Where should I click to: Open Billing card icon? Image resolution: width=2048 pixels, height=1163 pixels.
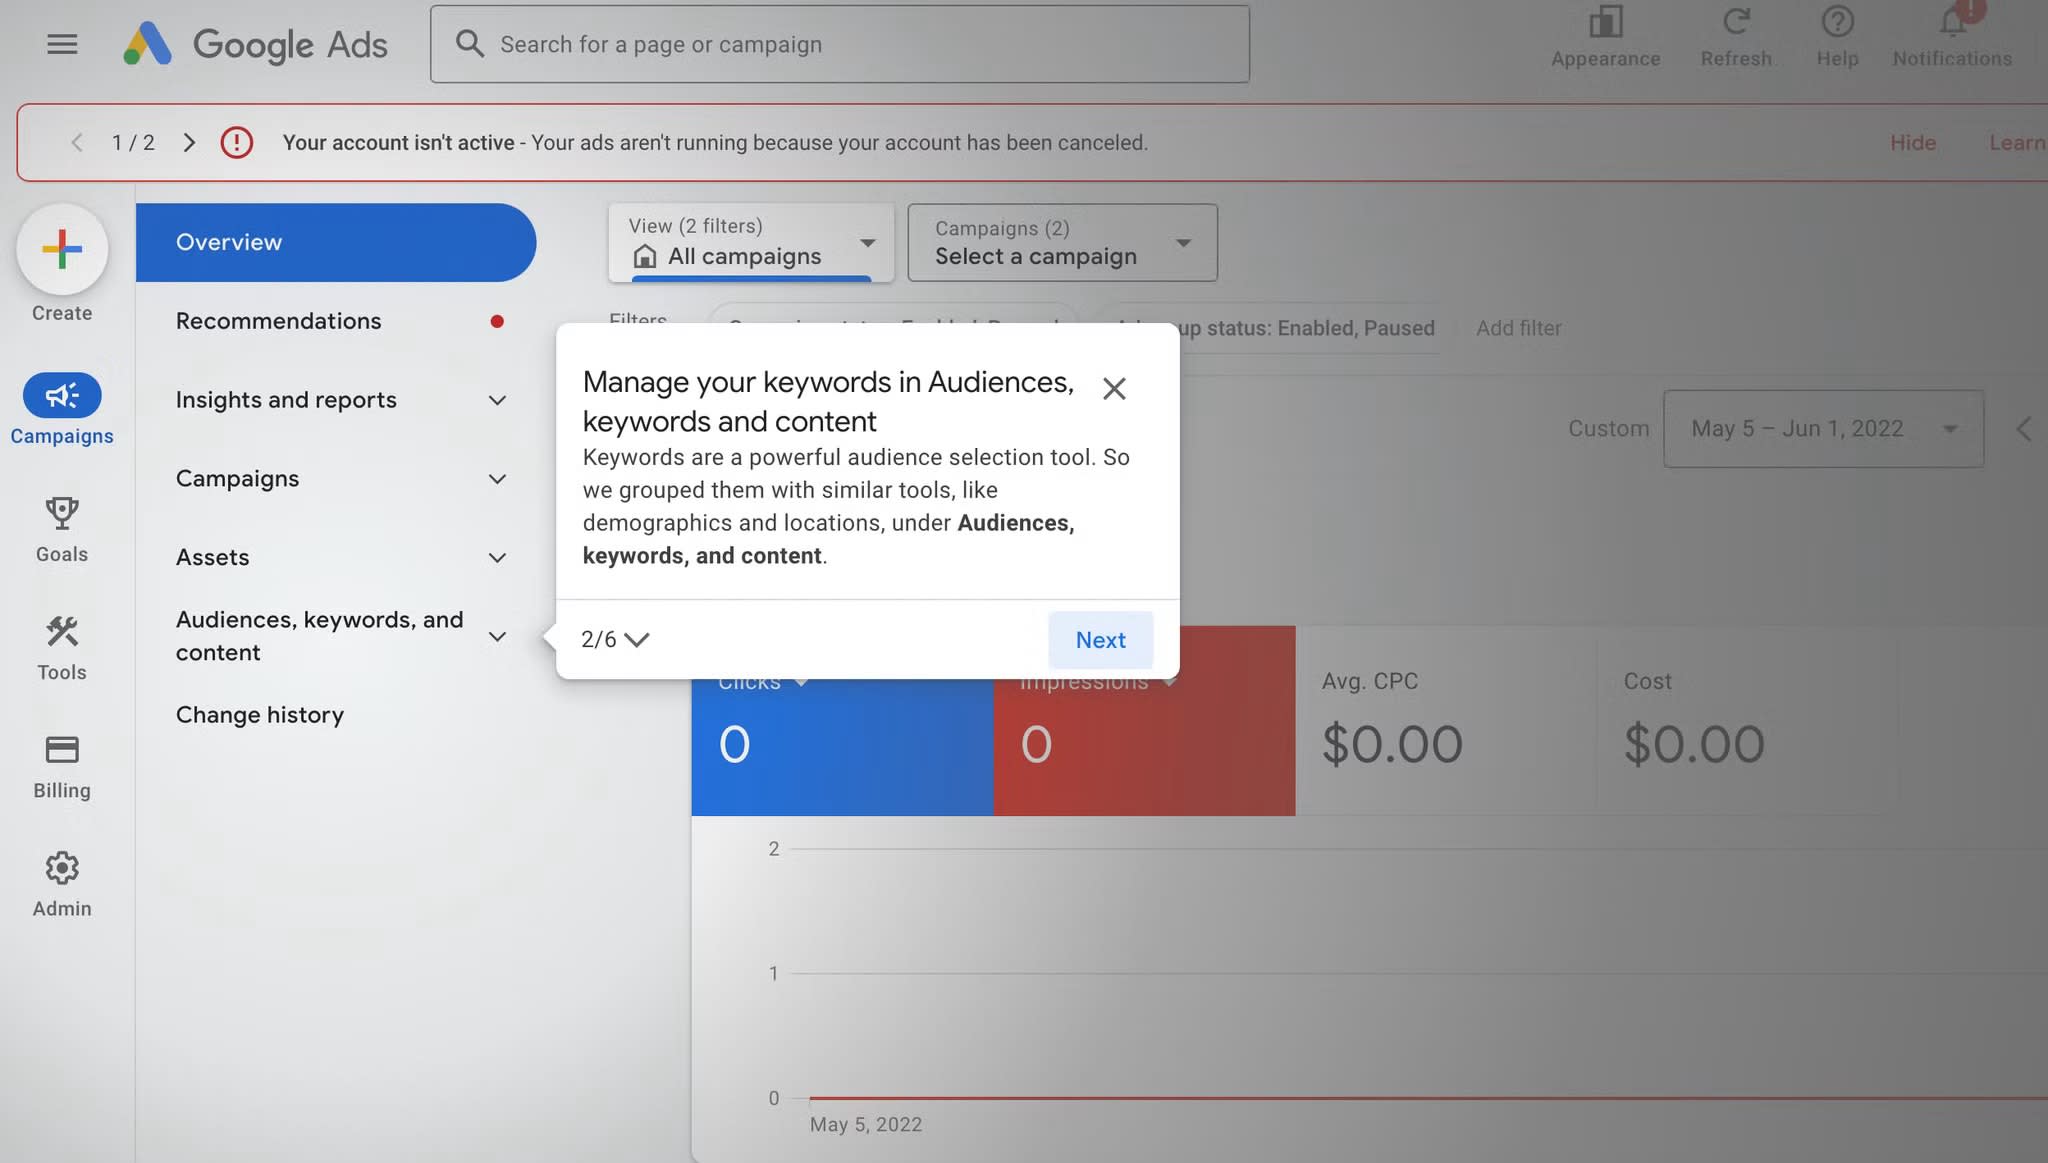click(x=62, y=750)
